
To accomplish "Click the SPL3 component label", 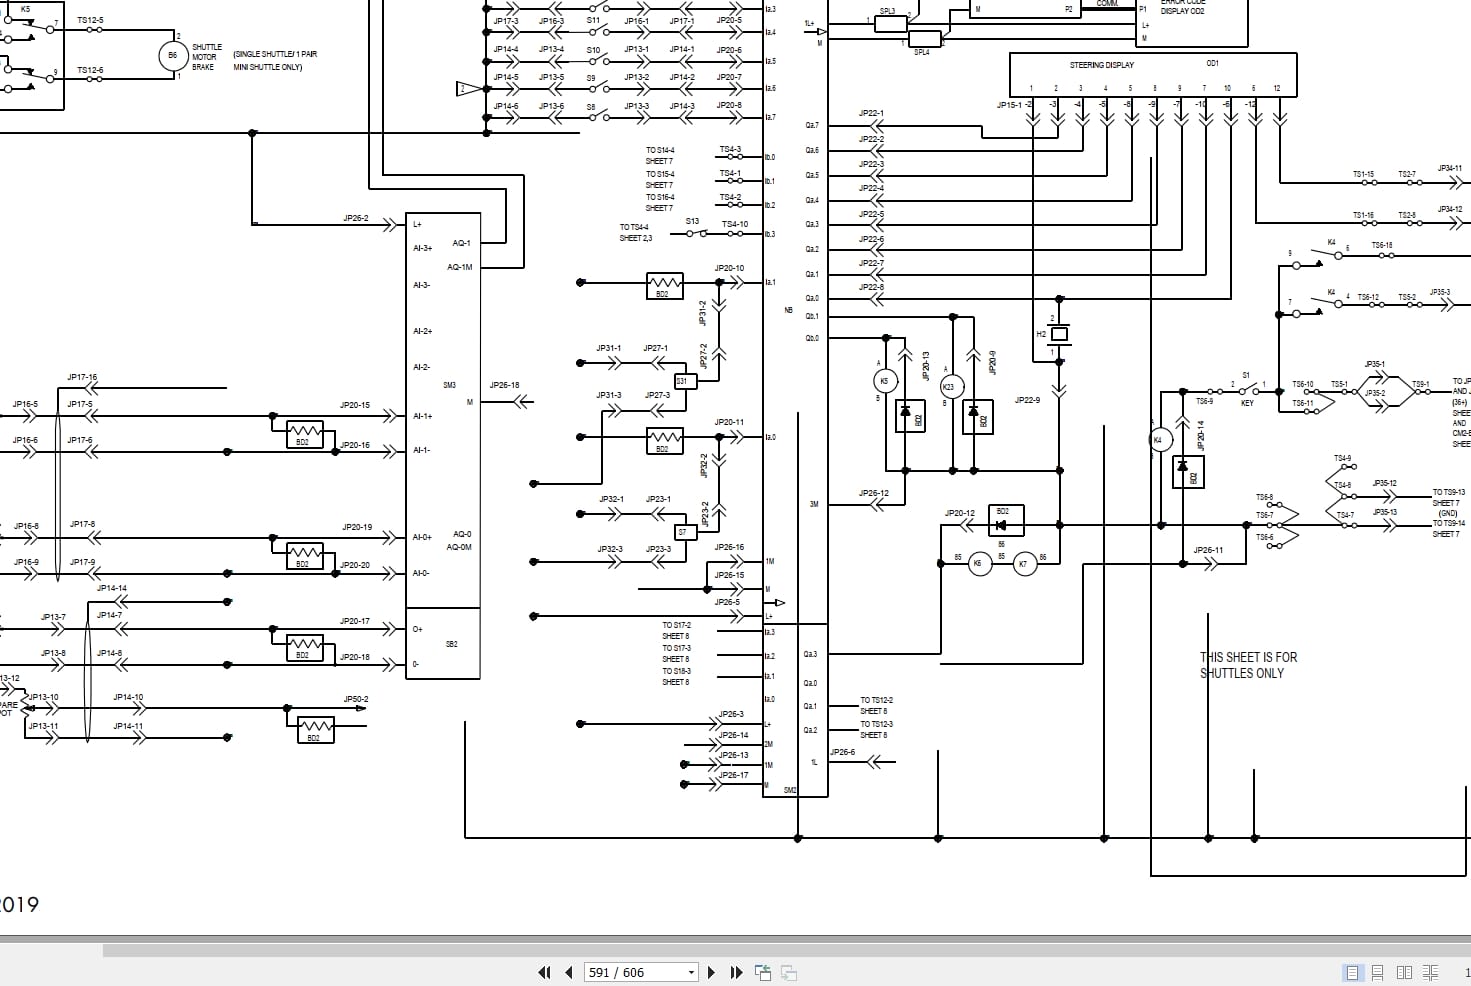I will click(x=887, y=12).
